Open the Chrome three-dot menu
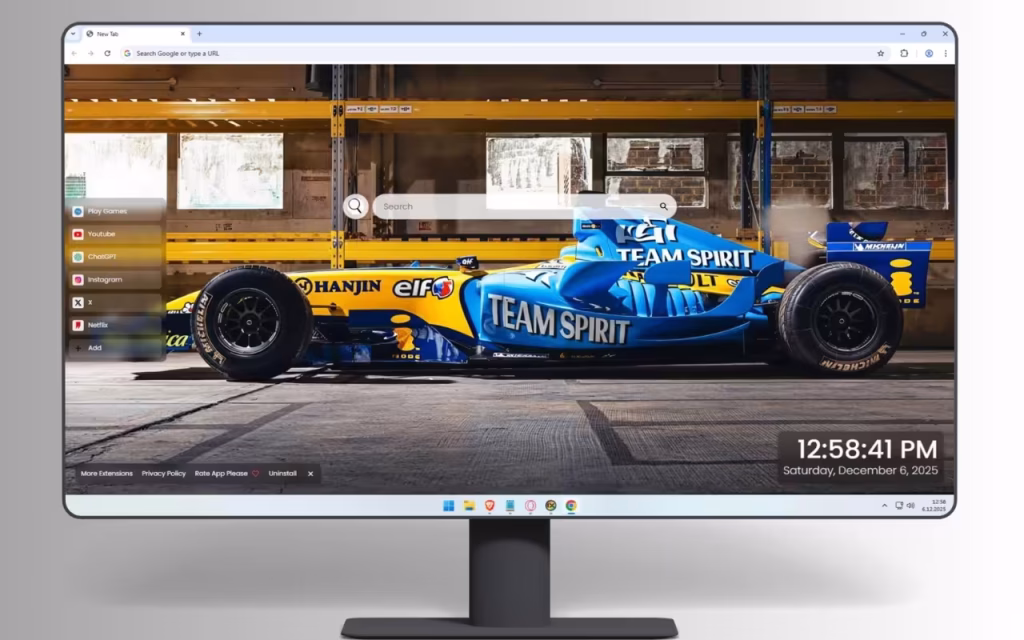This screenshot has height=640, width=1024. pos(945,54)
